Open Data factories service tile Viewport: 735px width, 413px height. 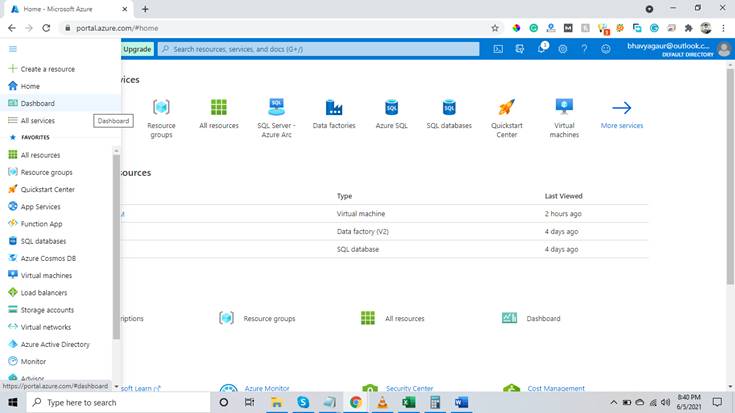point(334,114)
